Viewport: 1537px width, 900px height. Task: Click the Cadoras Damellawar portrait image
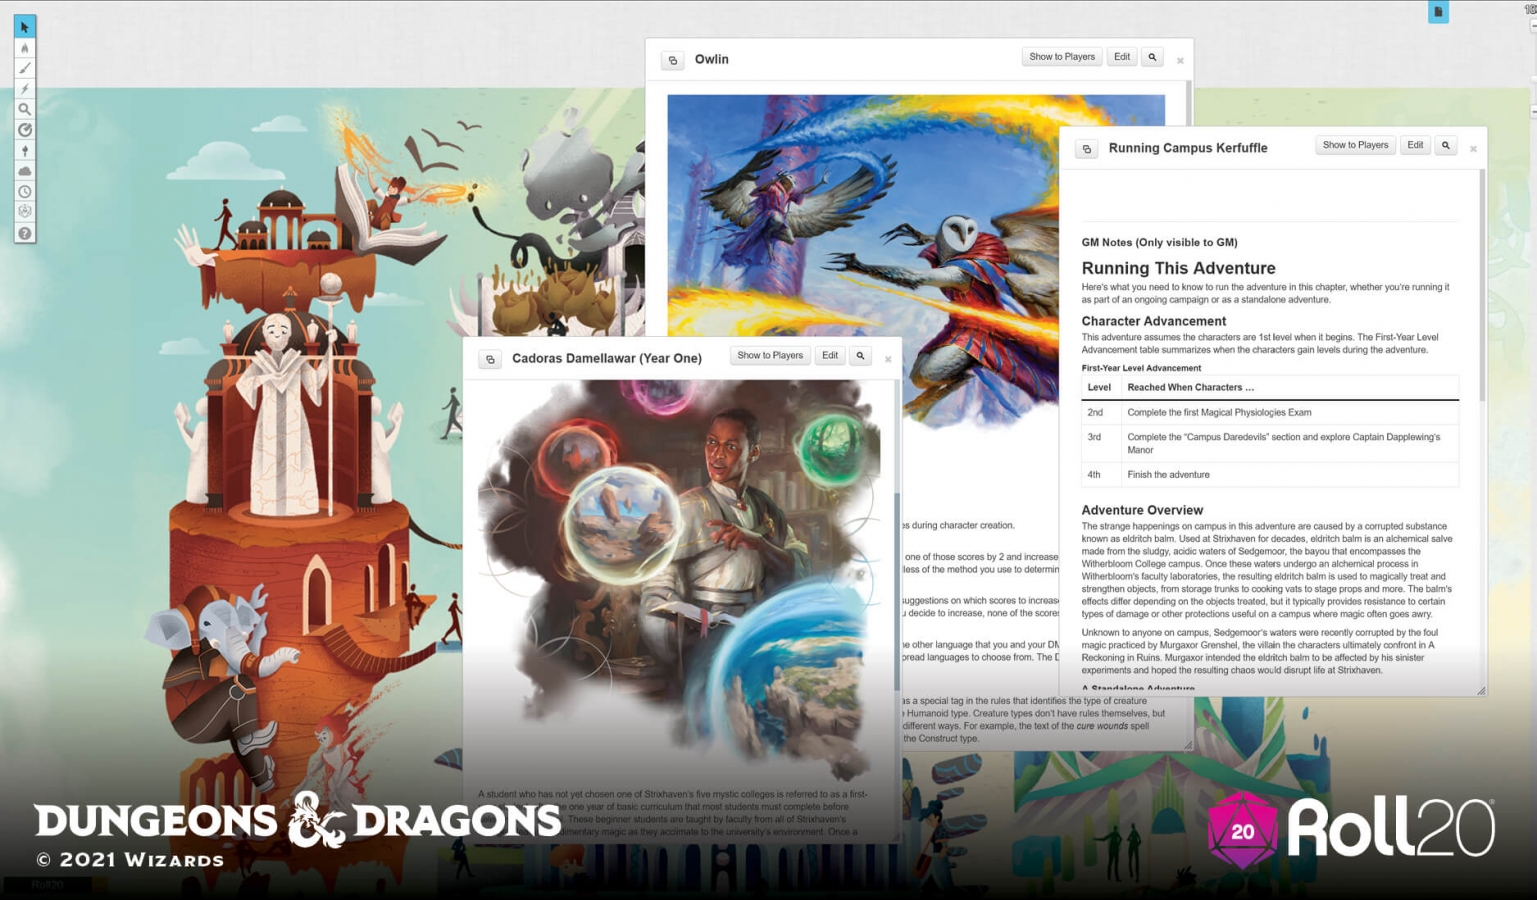click(679, 580)
